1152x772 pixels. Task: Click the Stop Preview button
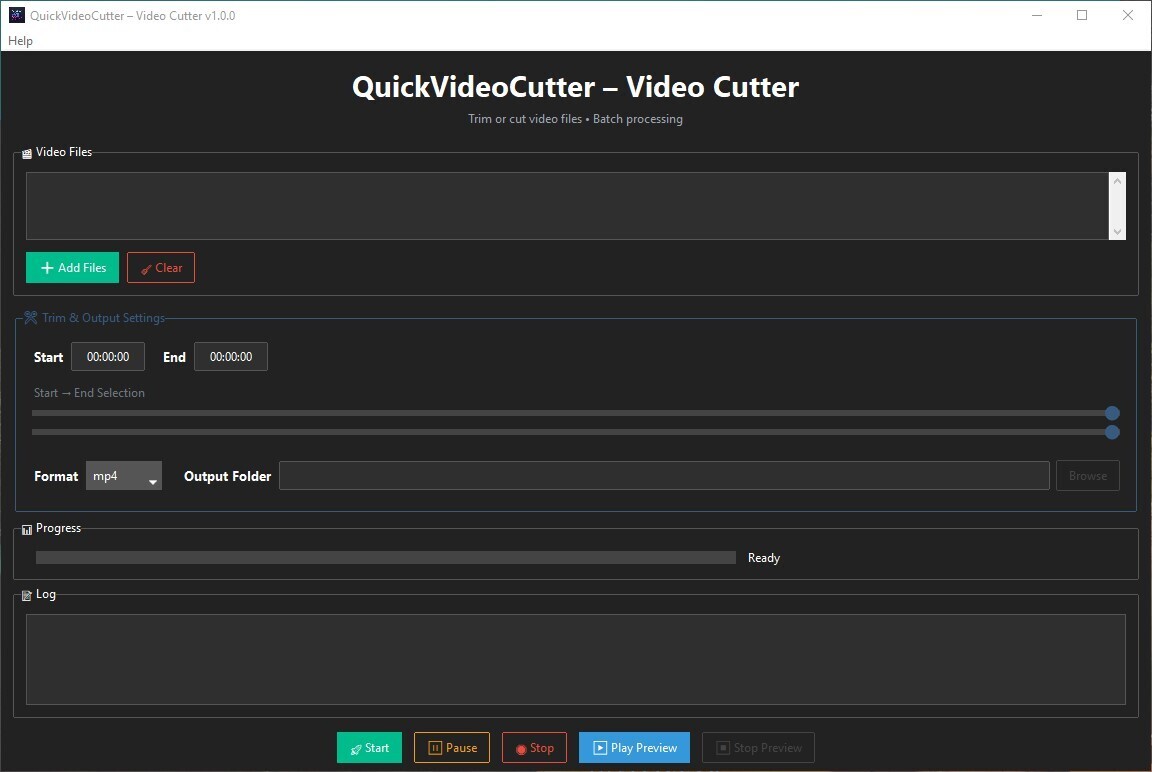click(x=758, y=748)
